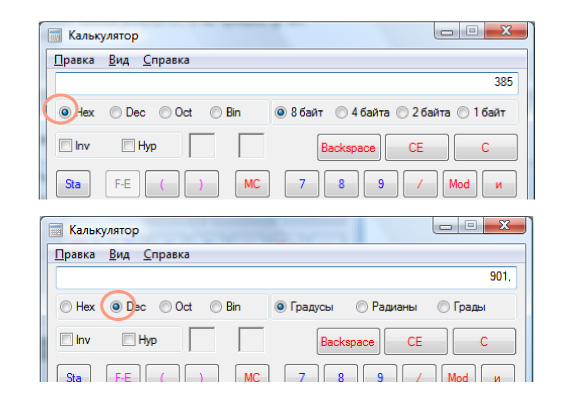
Task: Choose the 8 байт word size
Action: 280,112
